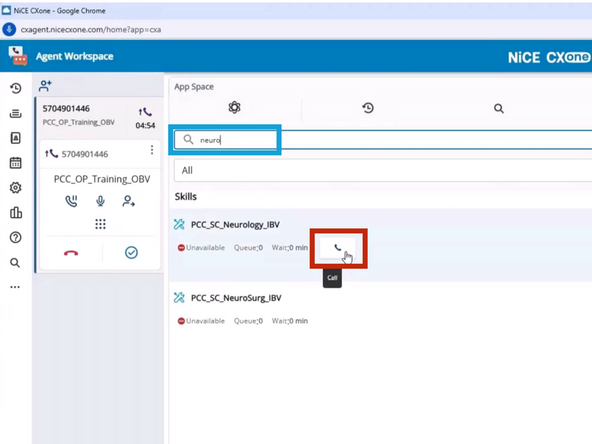Screen dimensions: 592x444
Task: Click the new contact add person icon
Action: click(45, 86)
